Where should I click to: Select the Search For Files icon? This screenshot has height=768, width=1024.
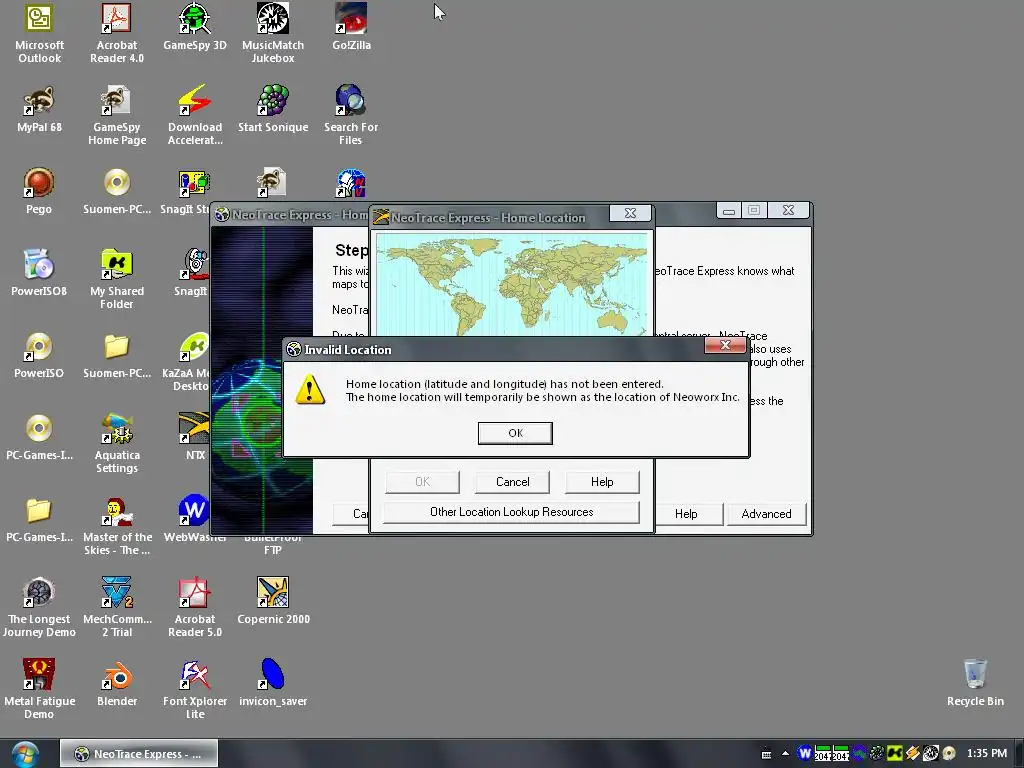[x=351, y=115]
